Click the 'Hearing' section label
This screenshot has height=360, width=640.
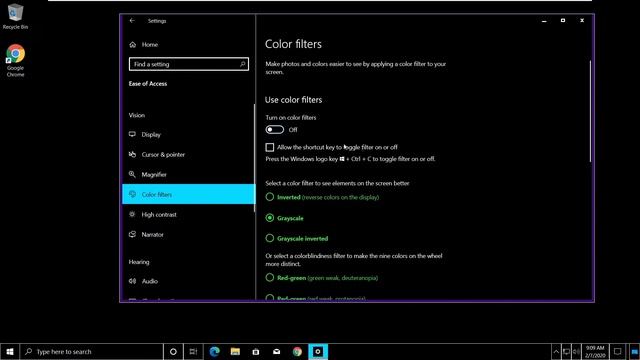point(139,262)
